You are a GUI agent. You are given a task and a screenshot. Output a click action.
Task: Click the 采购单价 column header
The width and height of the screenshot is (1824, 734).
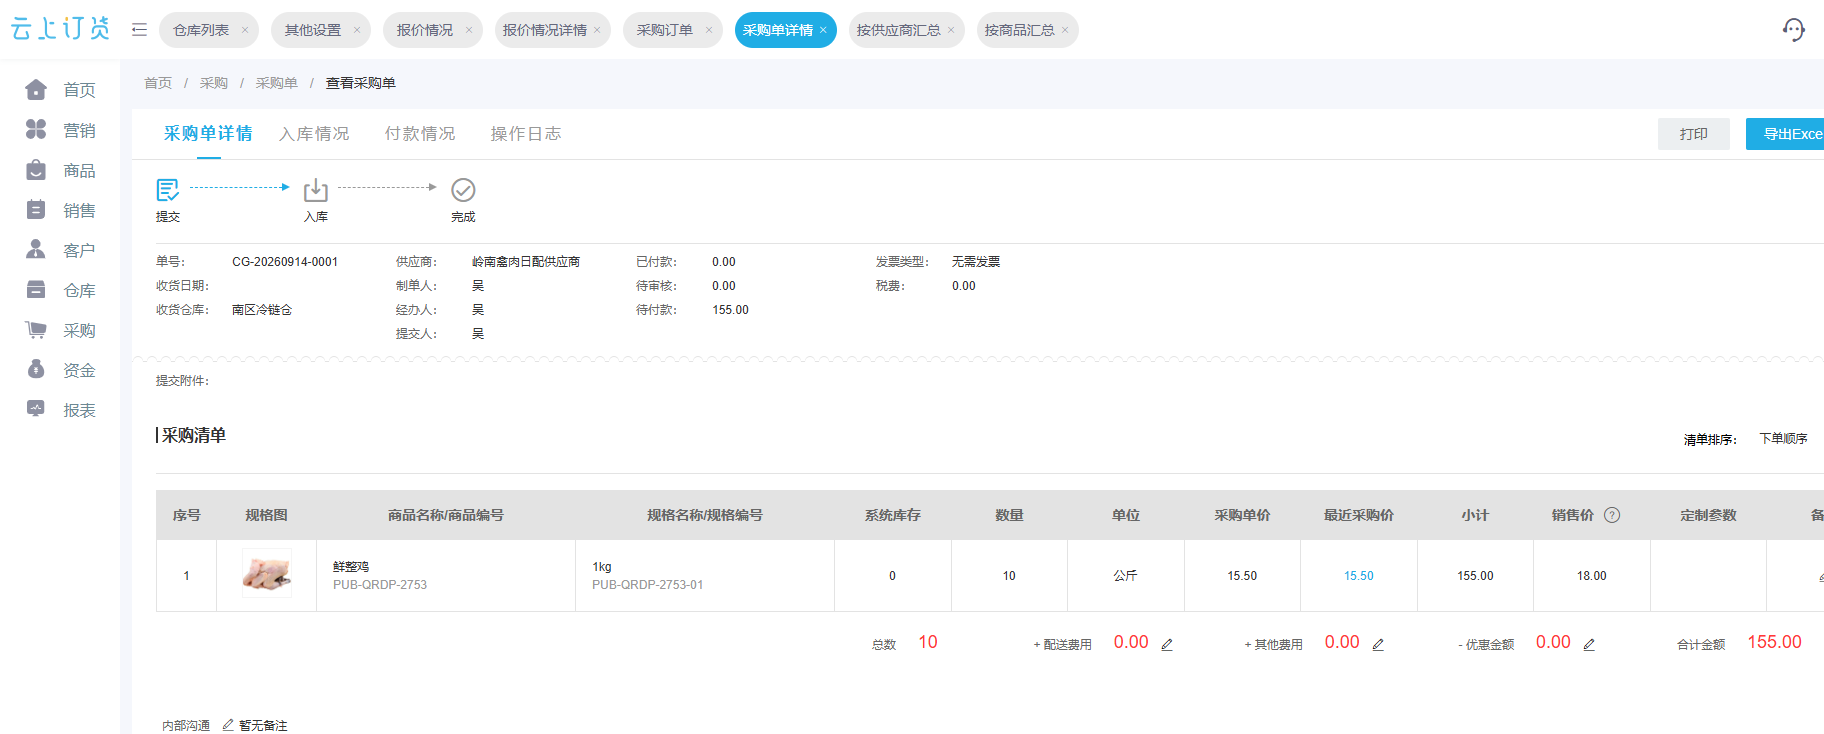point(1242,515)
